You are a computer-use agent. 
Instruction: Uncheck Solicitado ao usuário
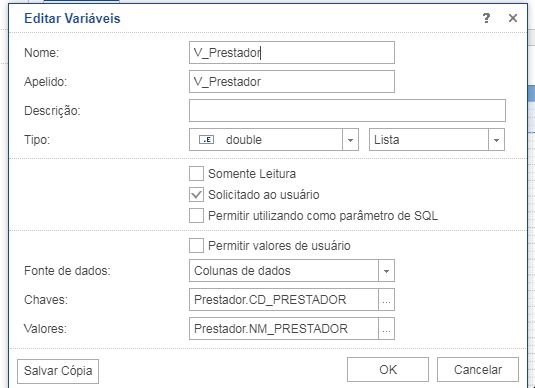pyautogui.click(x=197, y=195)
